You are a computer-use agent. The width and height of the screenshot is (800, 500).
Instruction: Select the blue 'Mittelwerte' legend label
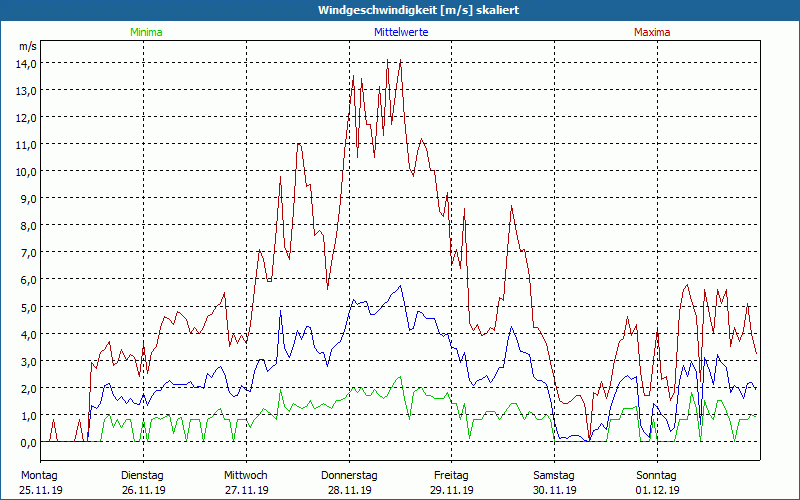click(401, 32)
